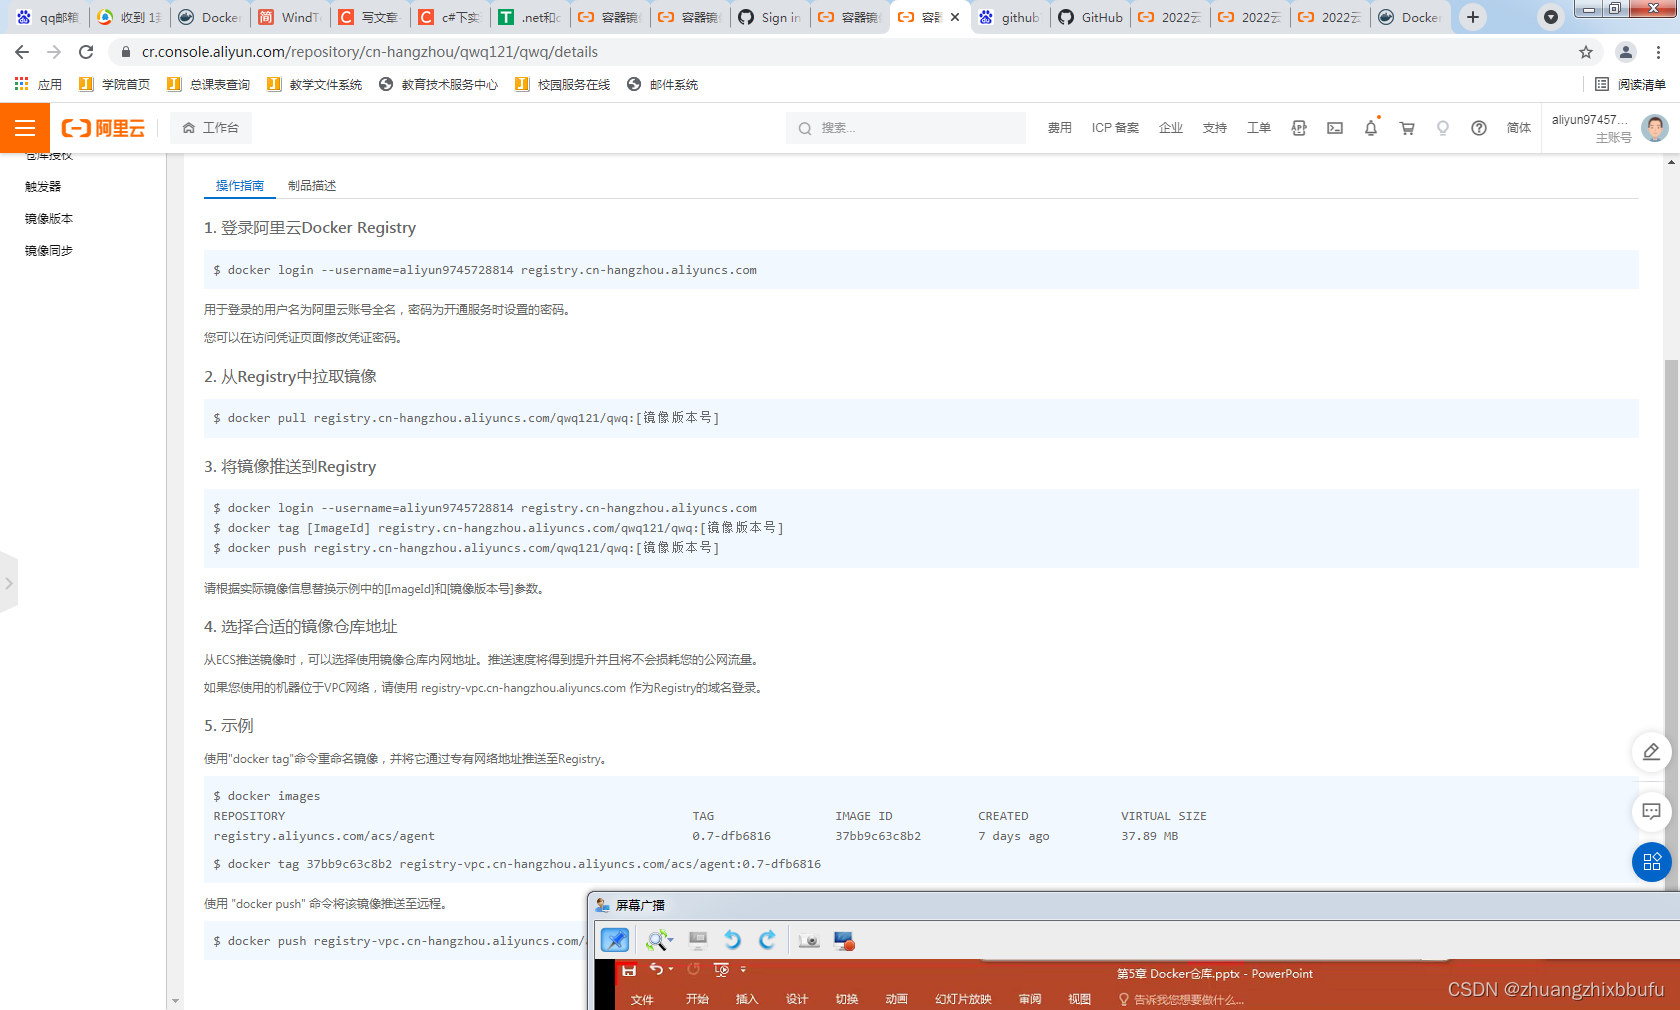Click PowerPoint start-slideshow quick access icon

(x=721, y=970)
